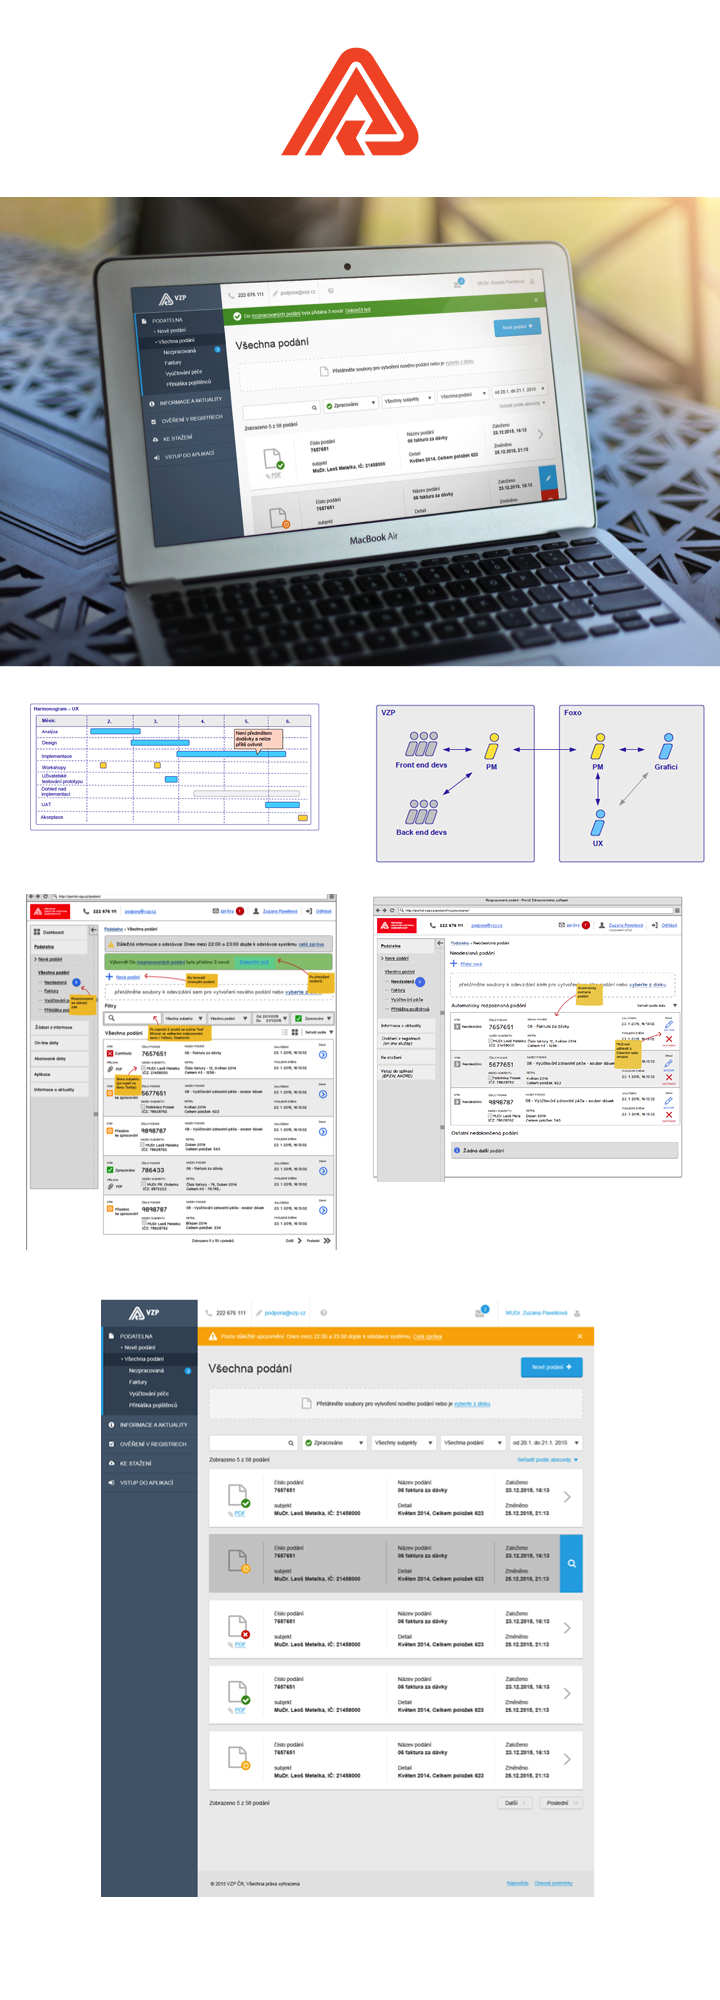Close green notification banner on laptop screen
This screenshot has width=720, height=2000.
coord(535,299)
